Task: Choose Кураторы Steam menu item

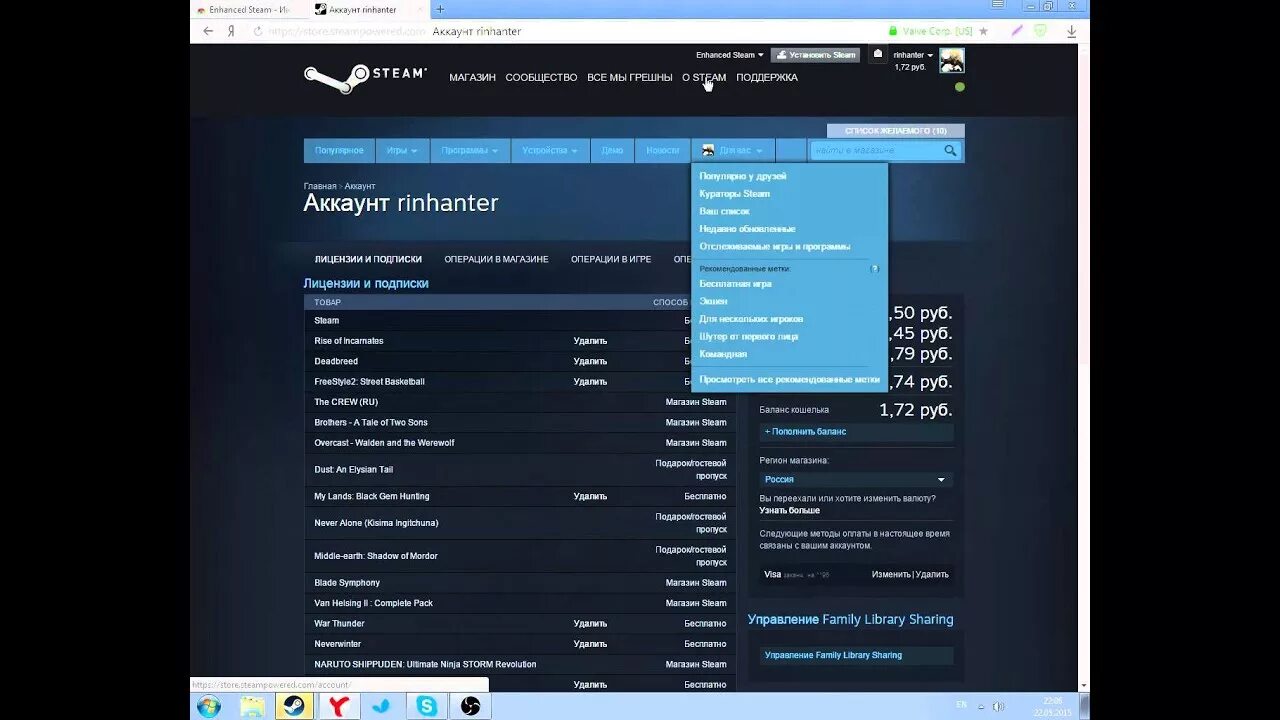Action: click(x=735, y=194)
